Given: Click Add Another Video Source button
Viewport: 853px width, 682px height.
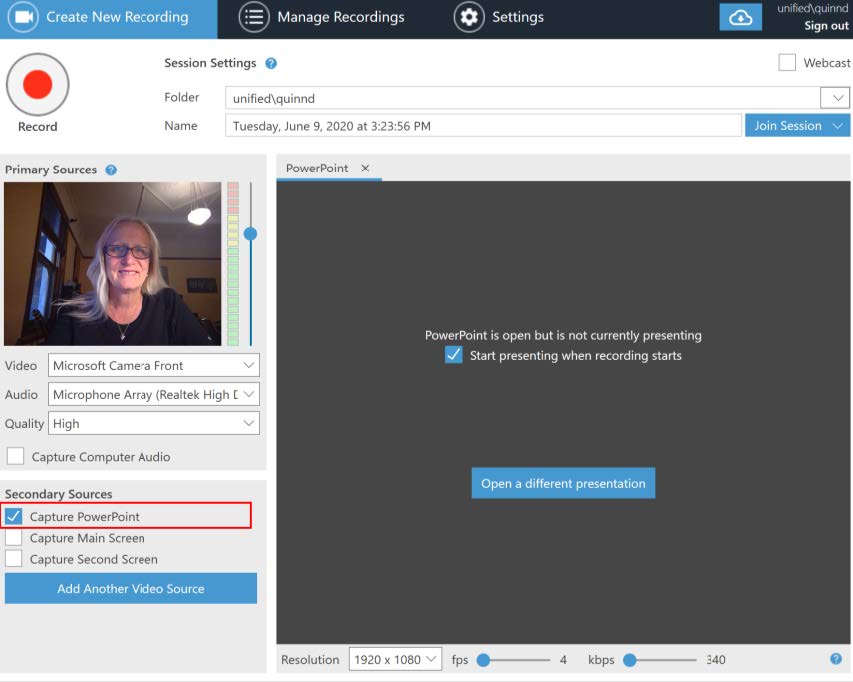Looking at the screenshot, I should (x=131, y=589).
